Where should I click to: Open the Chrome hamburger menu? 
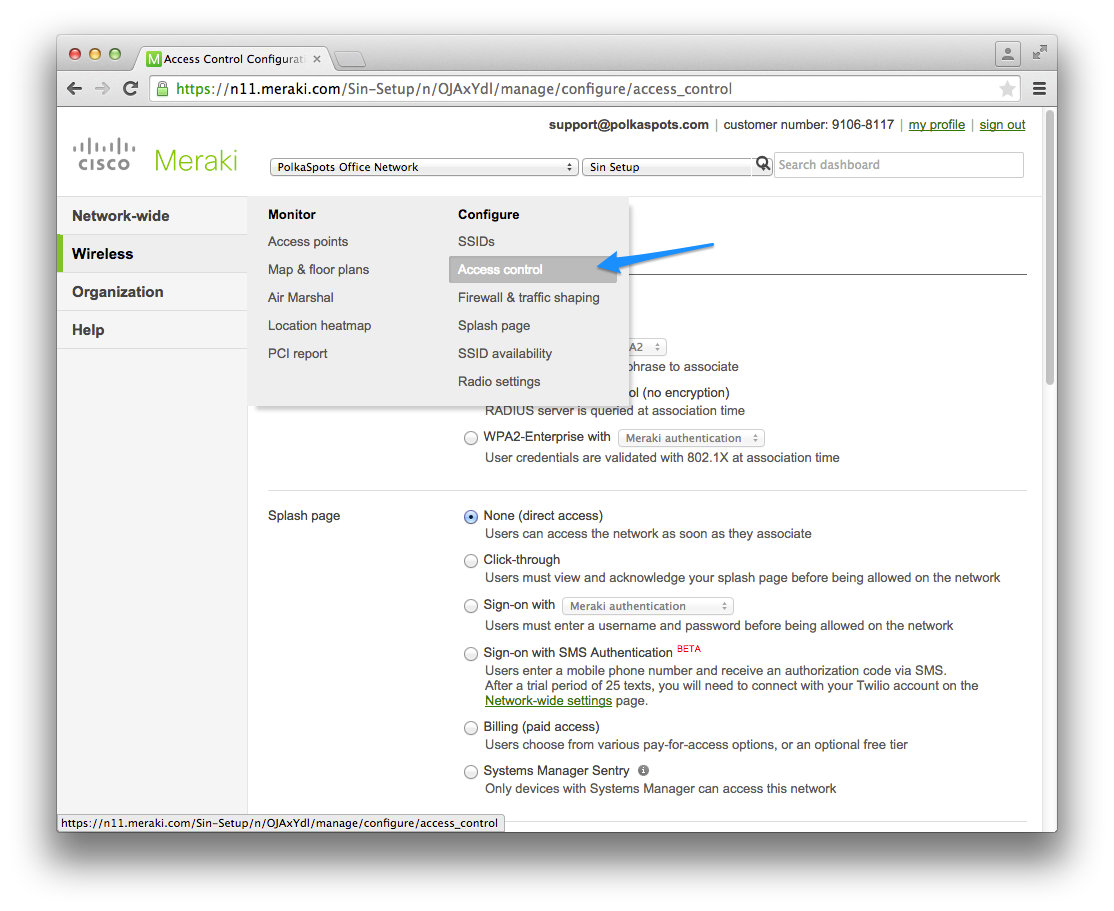[1039, 89]
